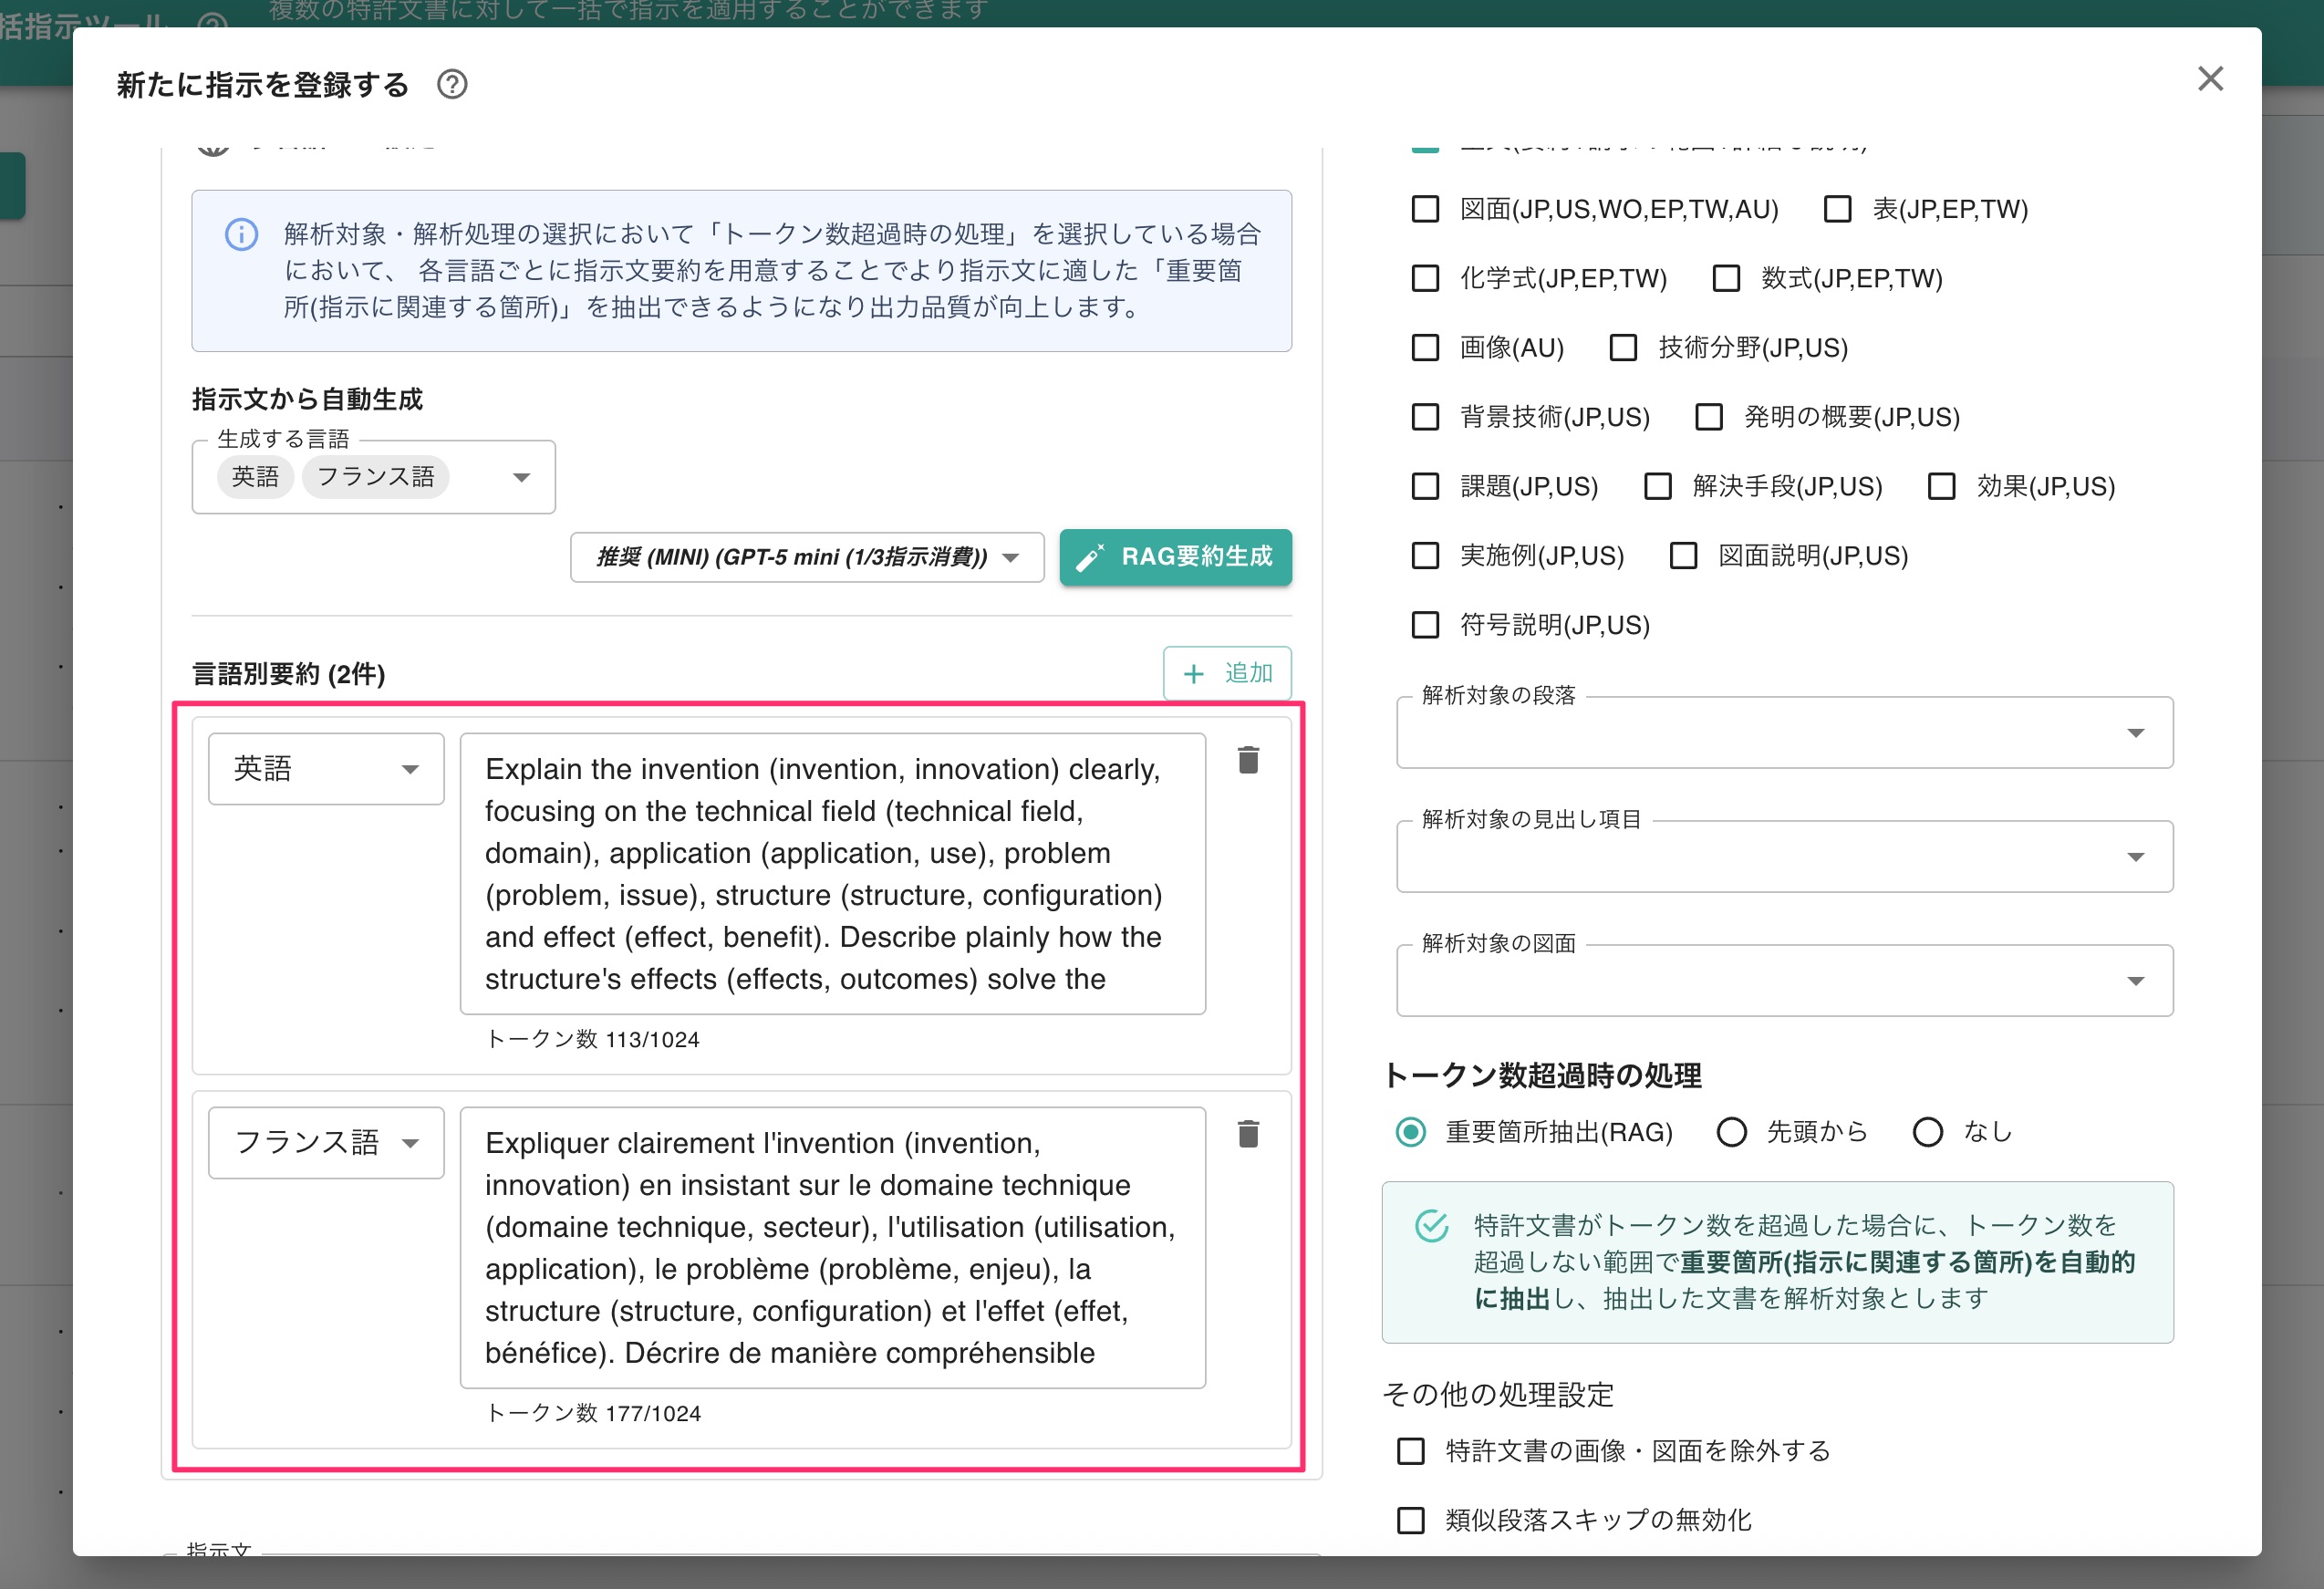Check 実施例(JP,US) checkbox
Viewport: 2324px width, 1589px height.
1425,555
